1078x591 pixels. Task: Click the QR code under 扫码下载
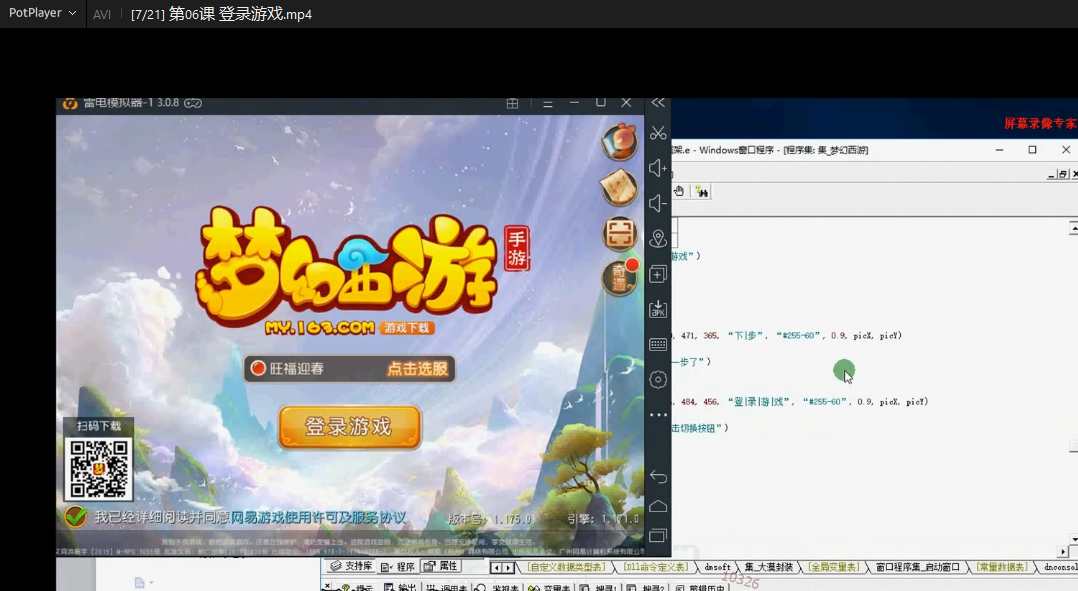tap(98, 469)
